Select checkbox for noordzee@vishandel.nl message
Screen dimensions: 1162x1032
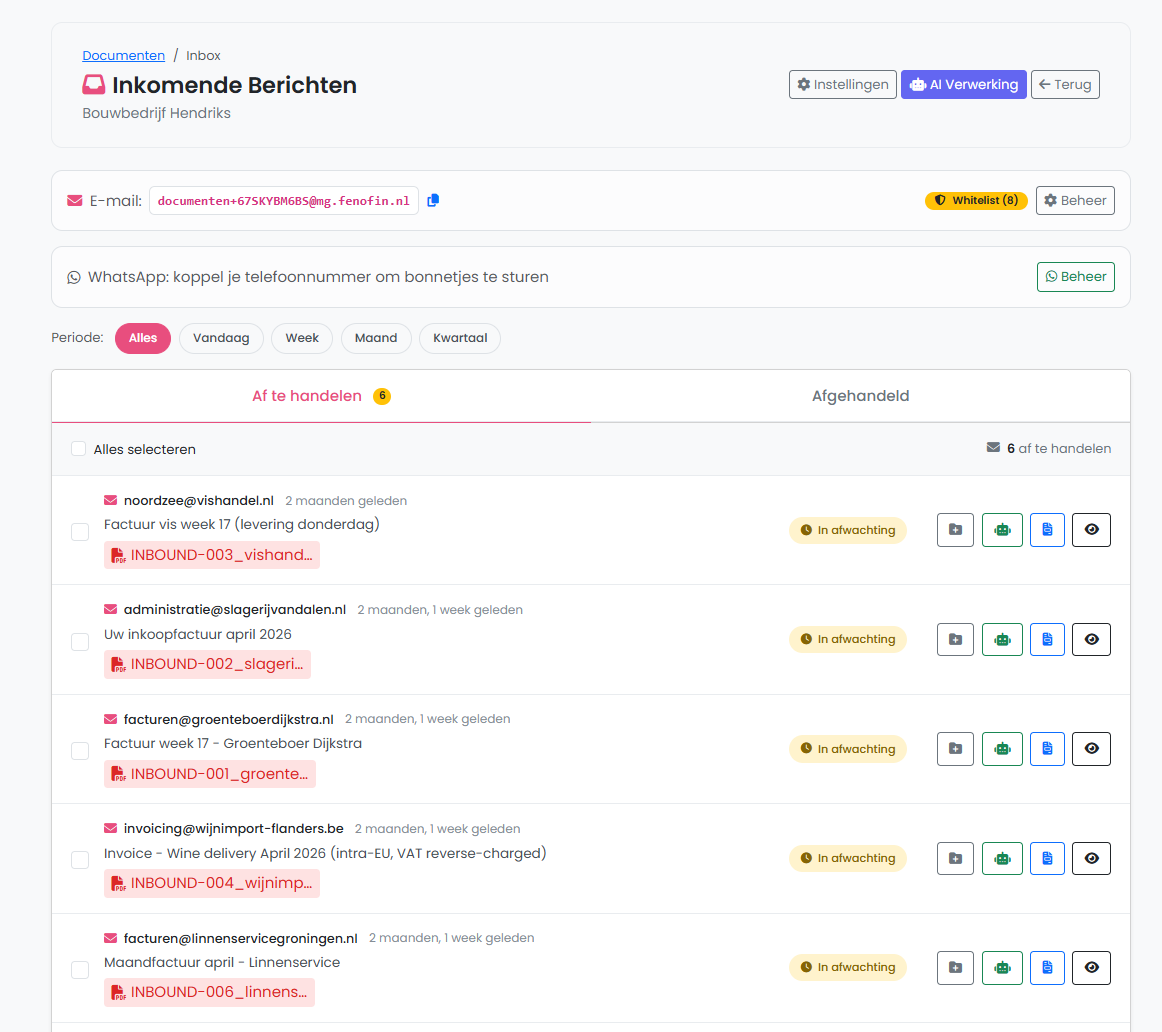[x=80, y=532]
